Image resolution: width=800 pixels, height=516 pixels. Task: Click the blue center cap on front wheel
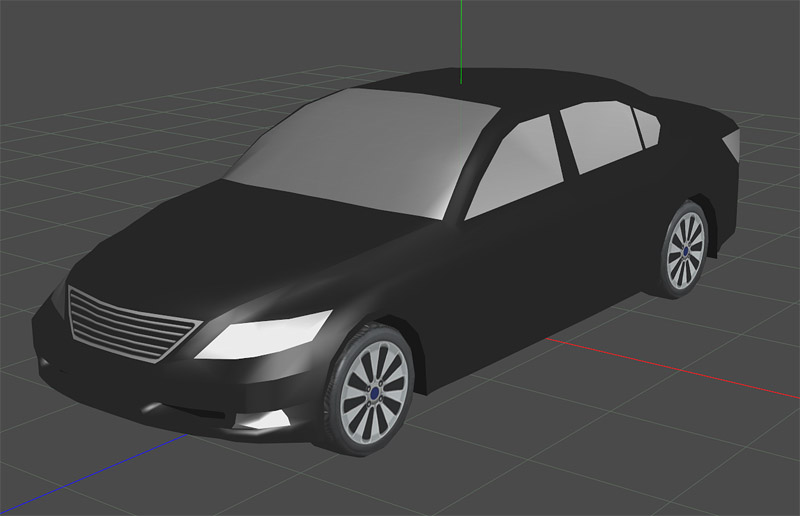[x=375, y=392]
